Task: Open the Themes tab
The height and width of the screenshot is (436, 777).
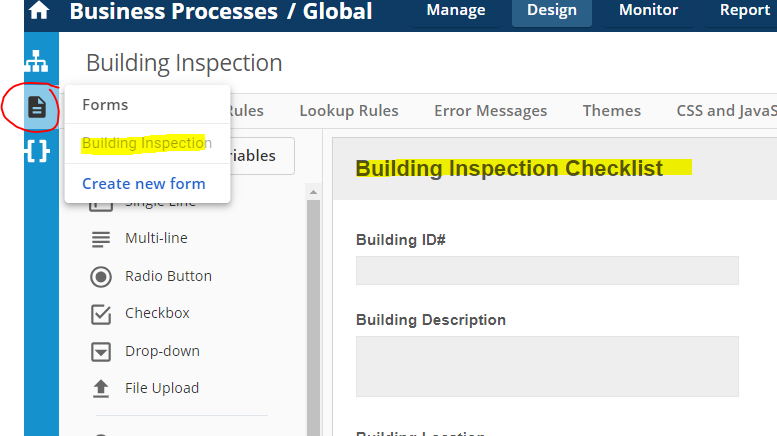Action: pos(611,110)
